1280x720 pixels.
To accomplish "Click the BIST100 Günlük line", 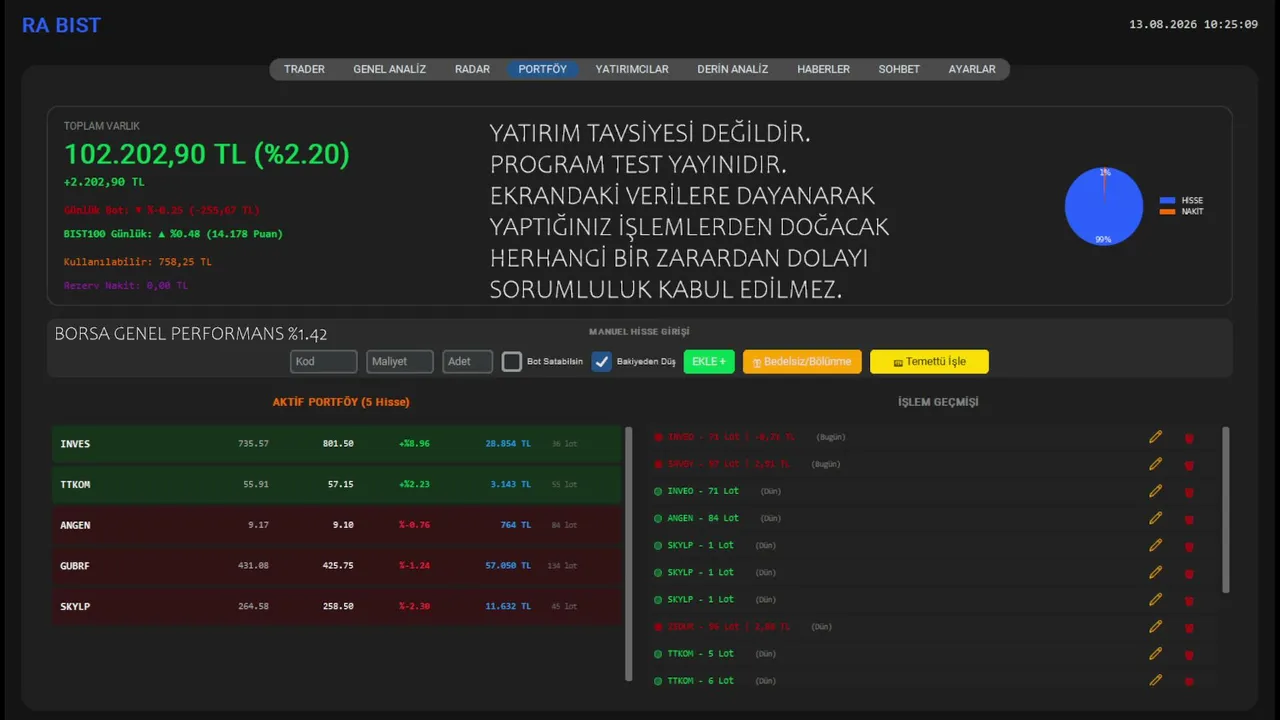I will pyautogui.click(x=173, y=234).
